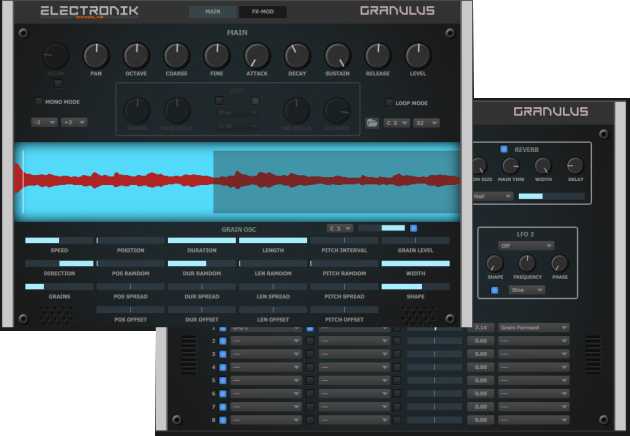The image size is (630, 436).
Task: Switch to the MAIN tab
Action: coord(213,12)
